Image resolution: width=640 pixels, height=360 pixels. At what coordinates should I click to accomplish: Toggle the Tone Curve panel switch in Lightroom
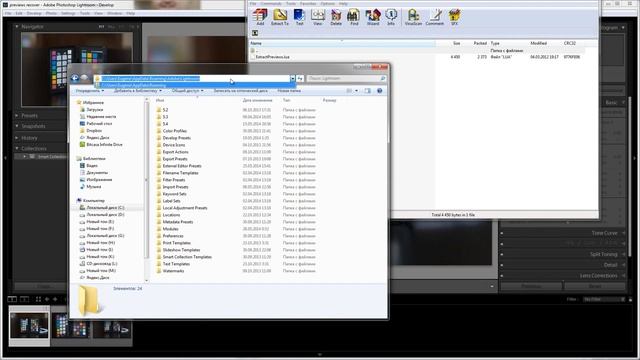[x=502, y=233]
